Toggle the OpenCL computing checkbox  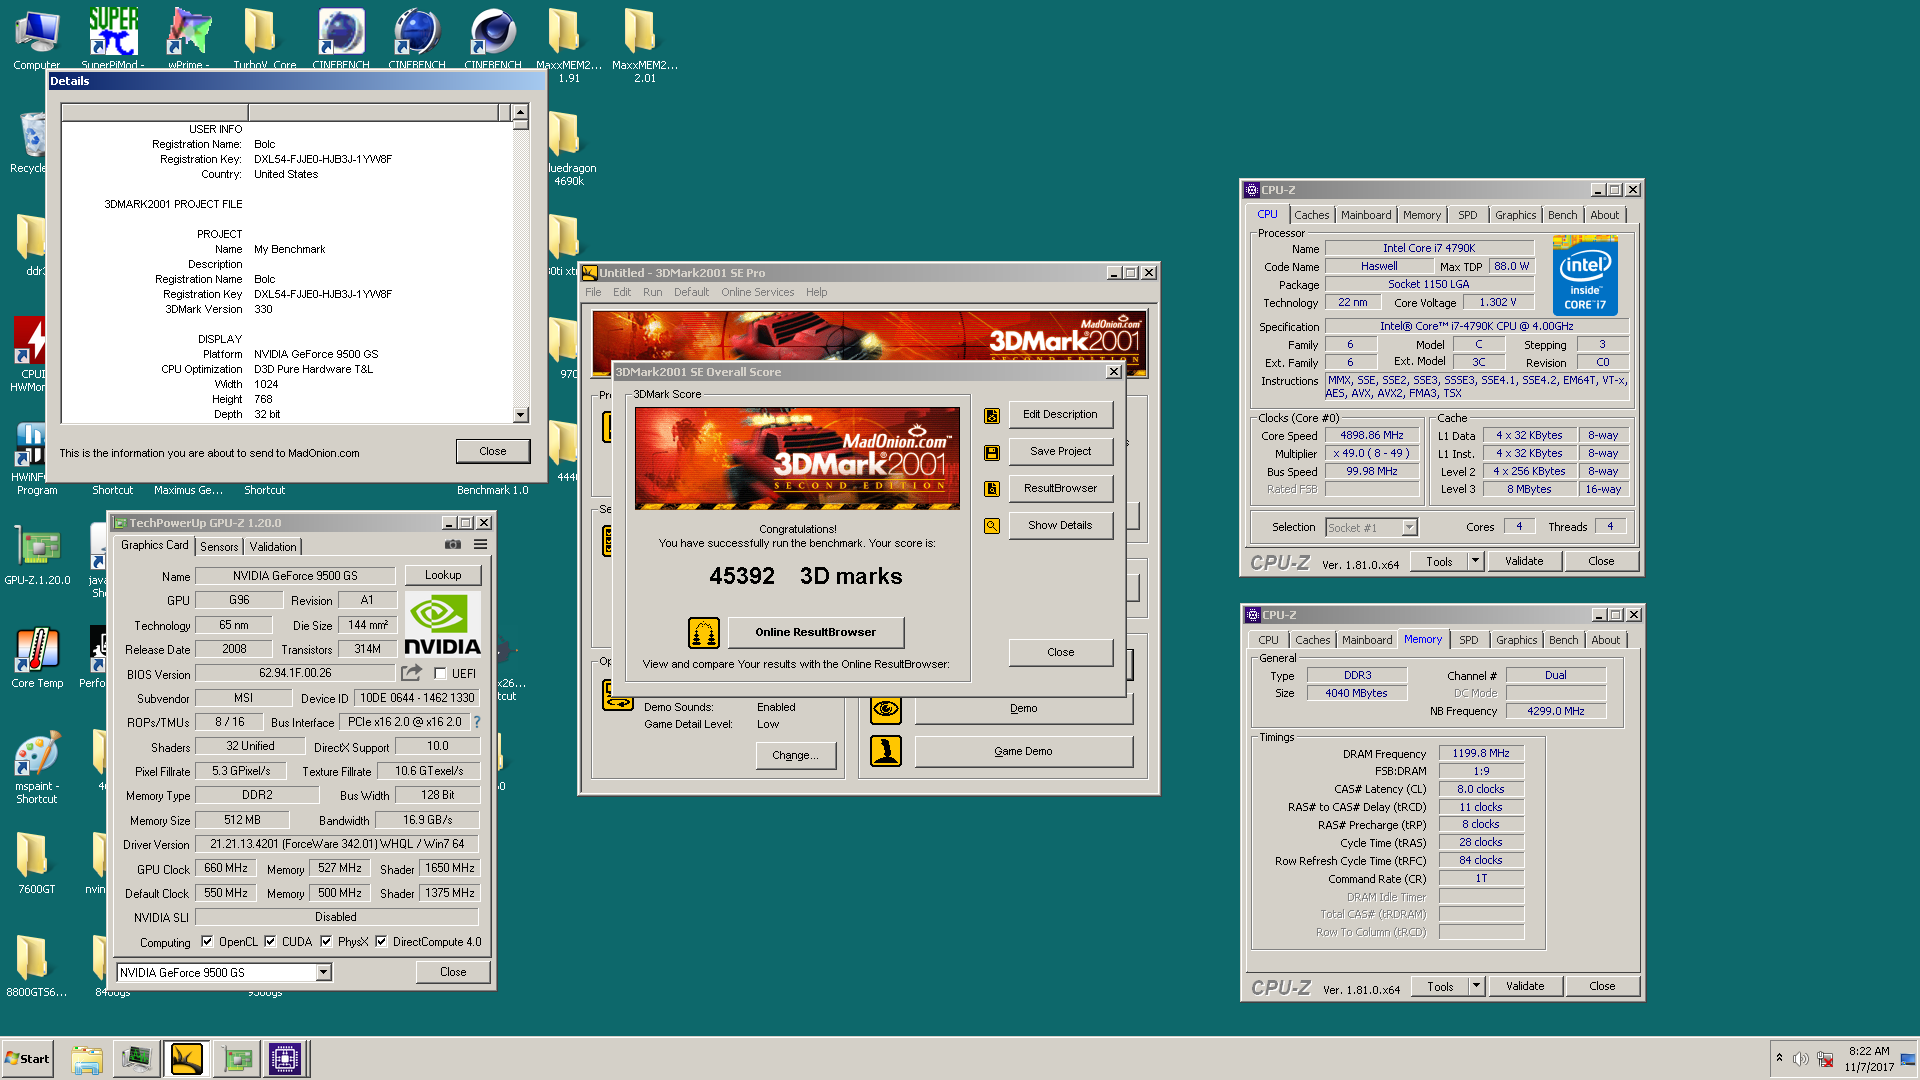[207, 942]
